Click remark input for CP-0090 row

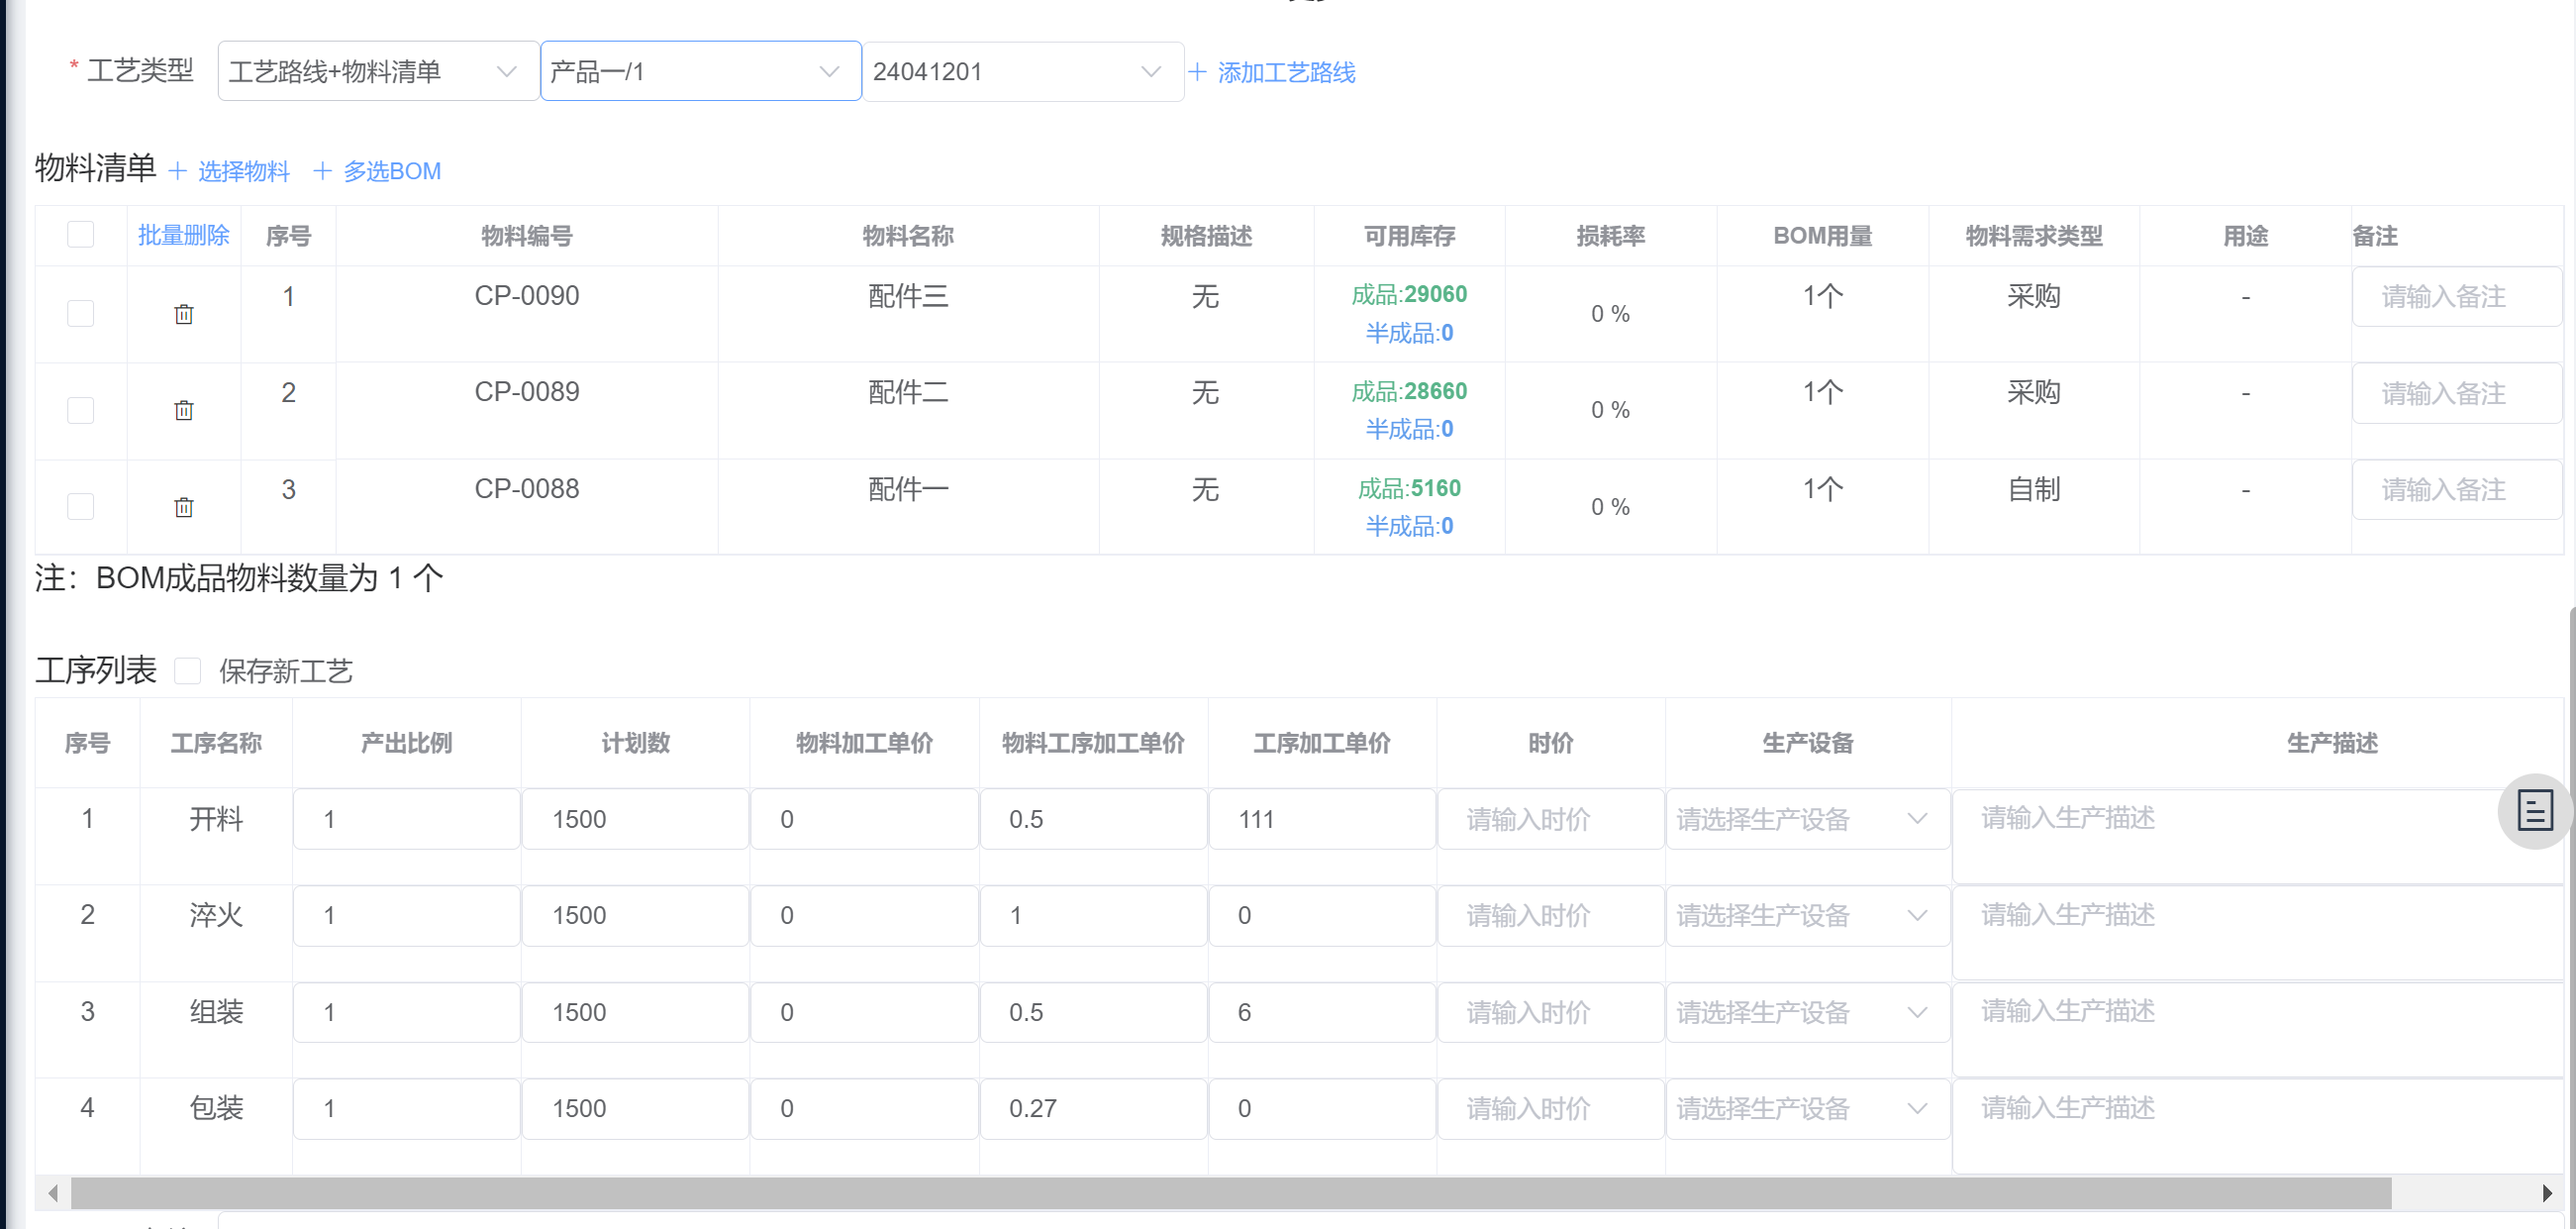[x=2456, y=297]
